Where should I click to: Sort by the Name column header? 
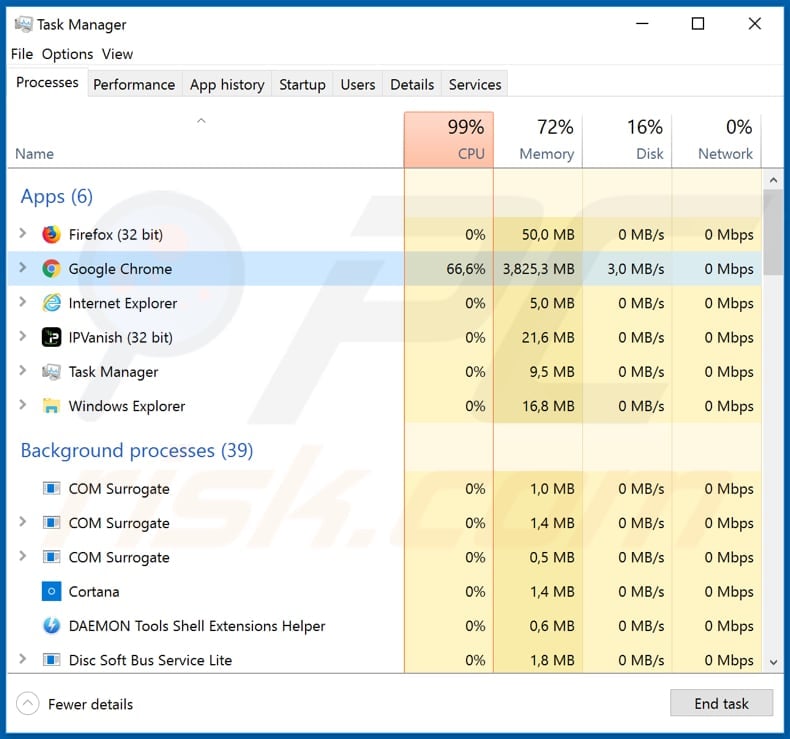(206, 140)
